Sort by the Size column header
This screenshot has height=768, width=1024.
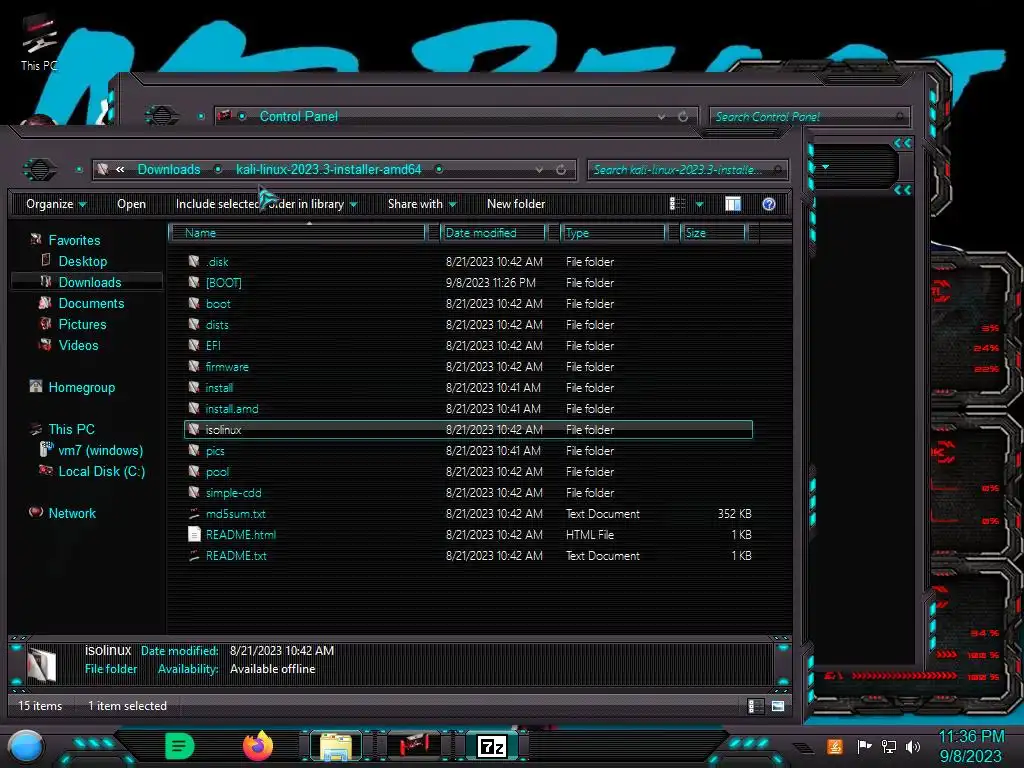pos(714,232)
